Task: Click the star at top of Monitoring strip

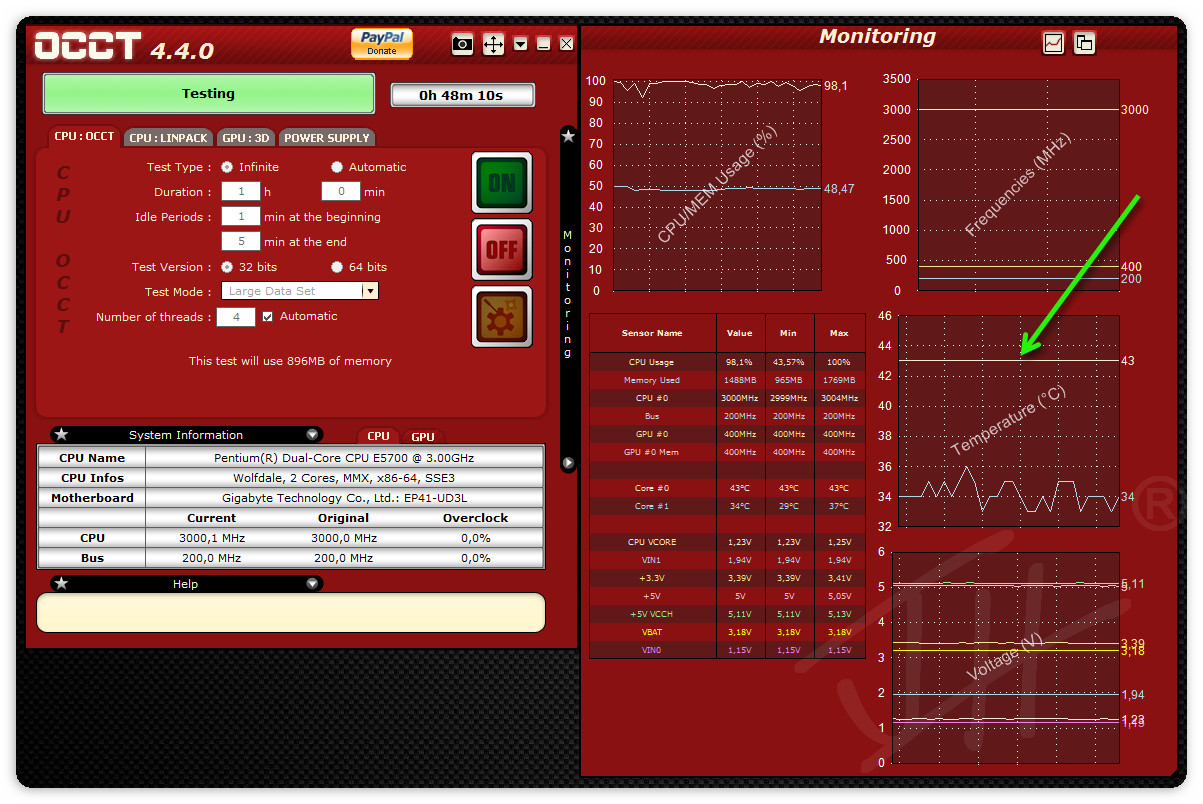Action: tap(568, 137)
